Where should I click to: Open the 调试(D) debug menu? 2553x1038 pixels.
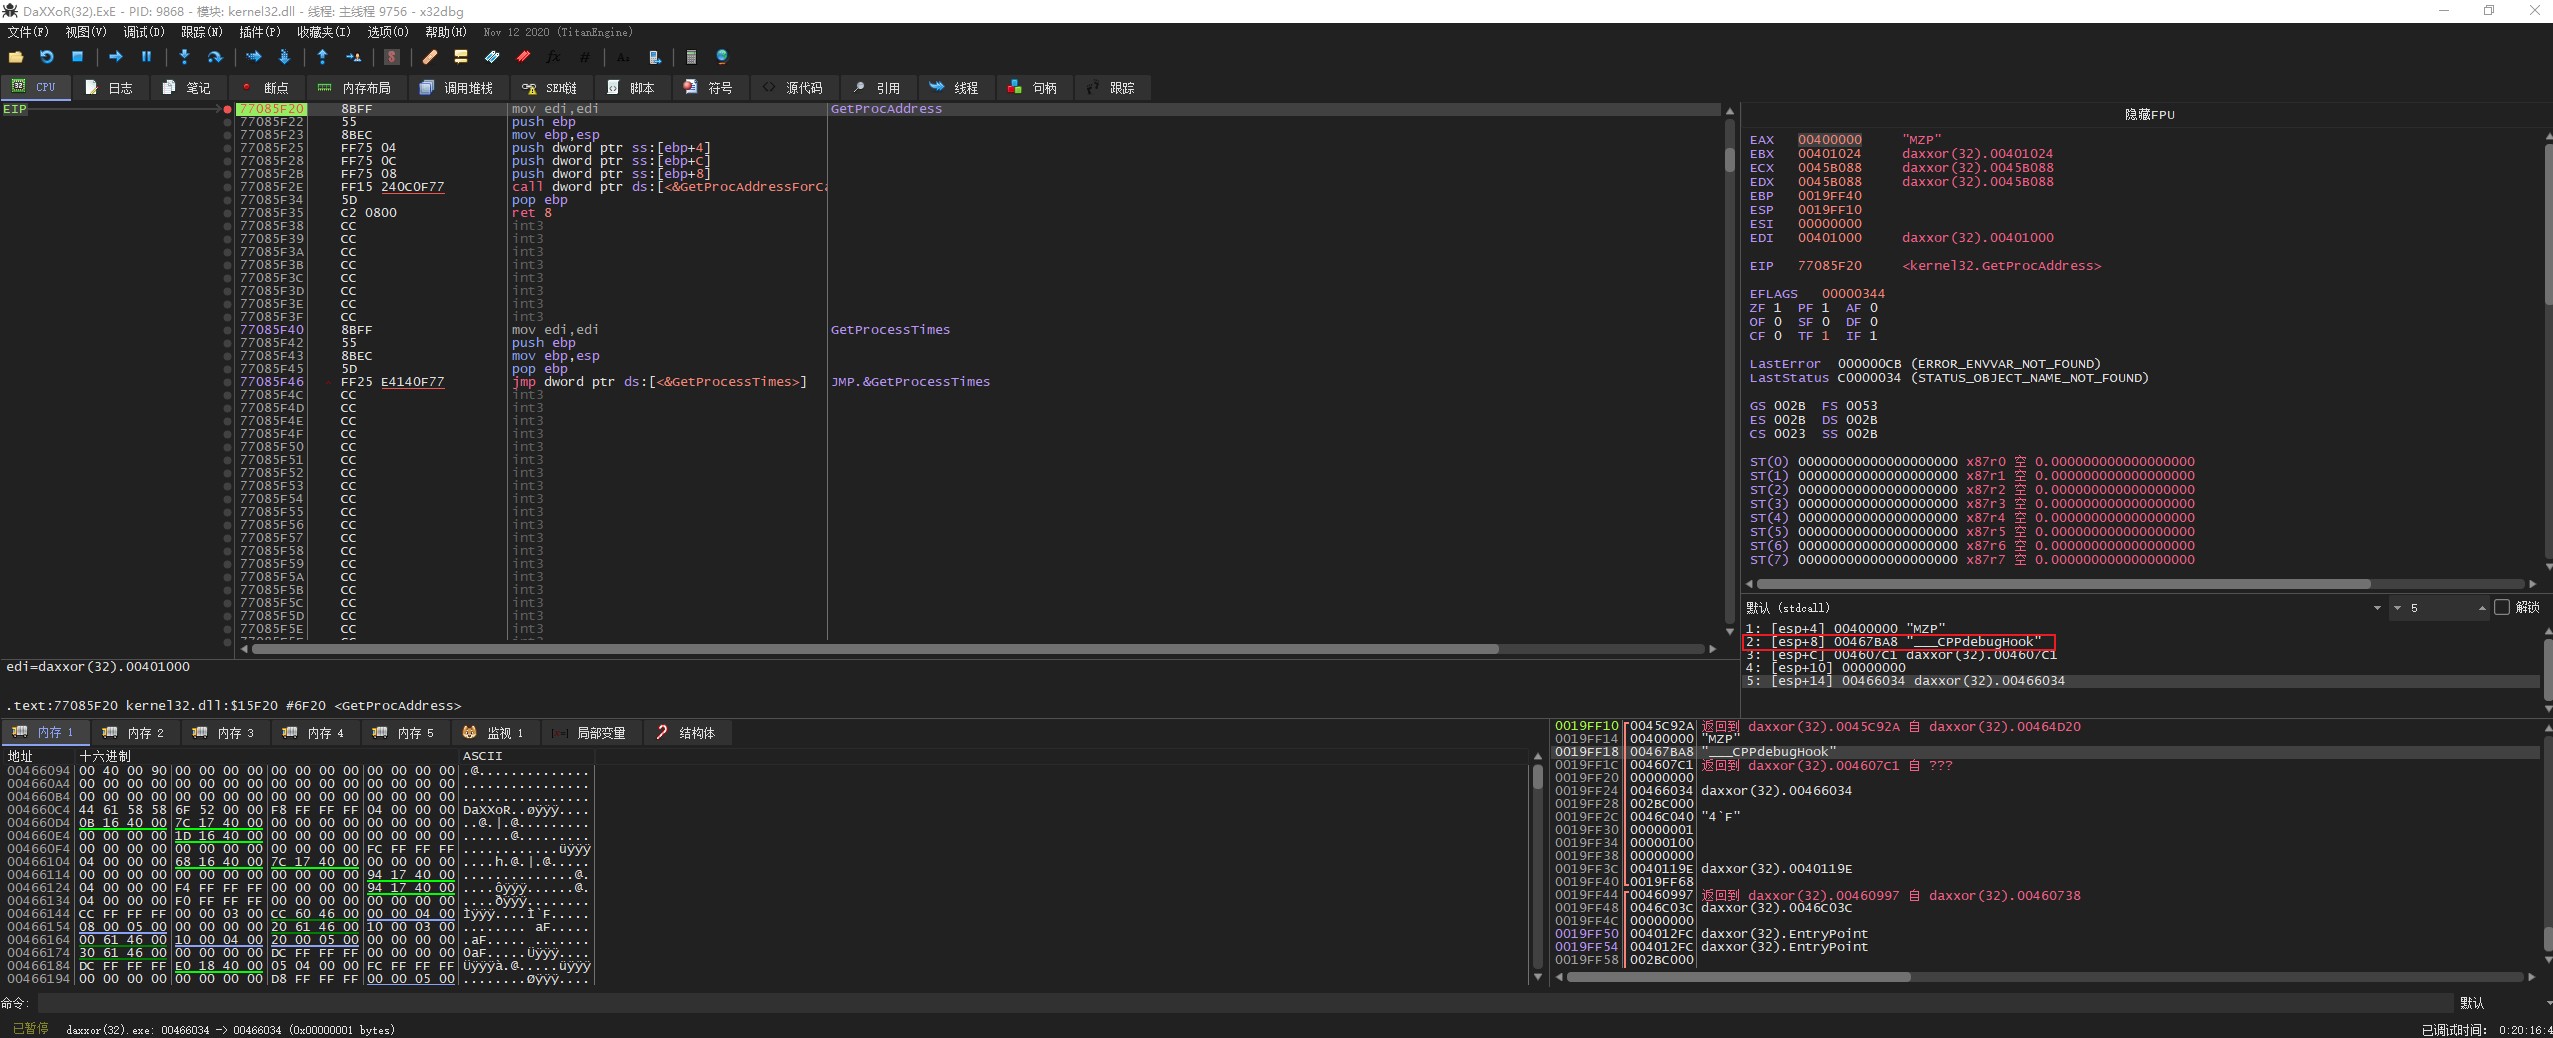[143, 32]
